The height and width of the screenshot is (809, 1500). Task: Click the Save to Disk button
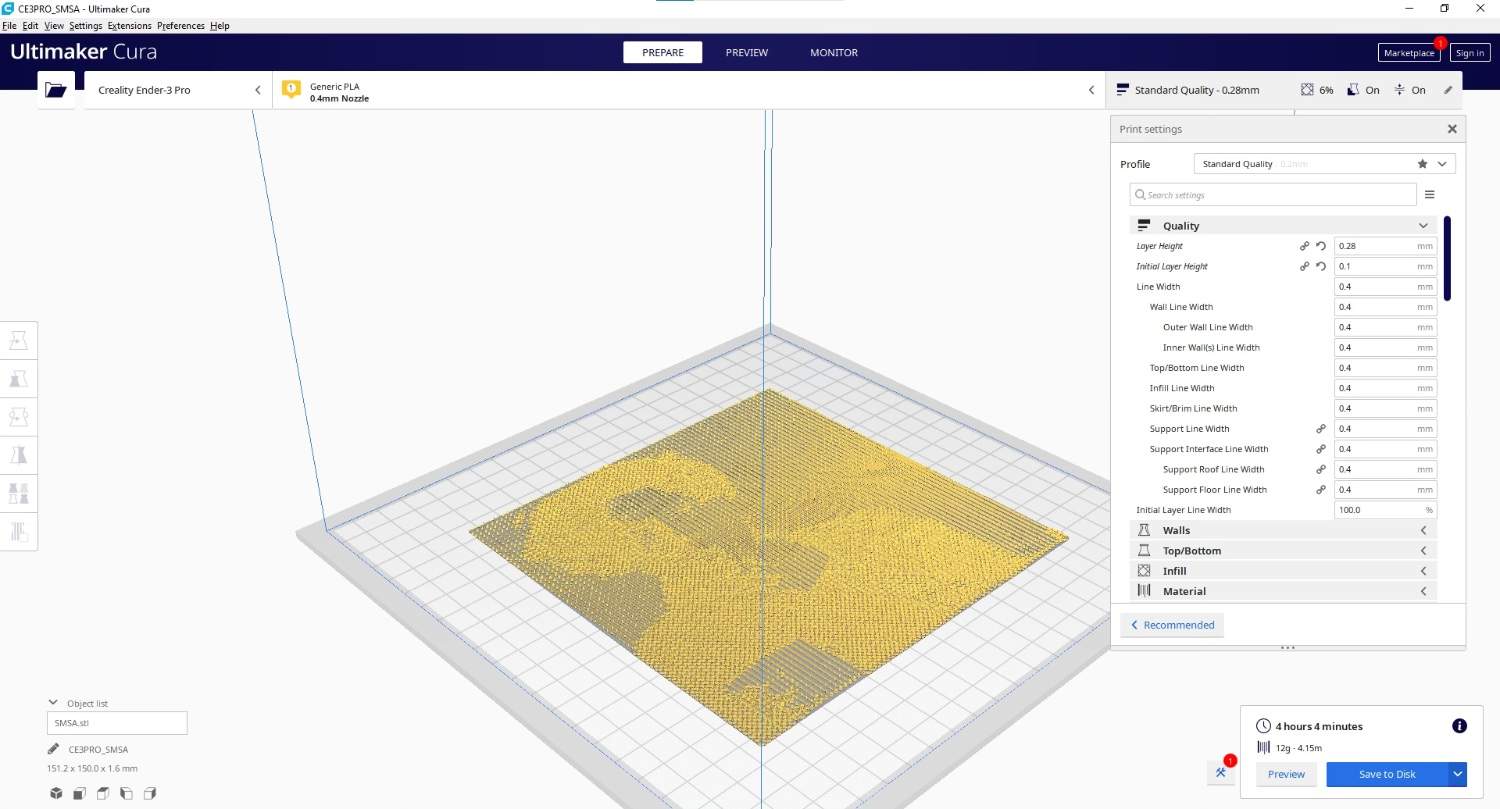pyautogui.click(x=1386, y=774)
